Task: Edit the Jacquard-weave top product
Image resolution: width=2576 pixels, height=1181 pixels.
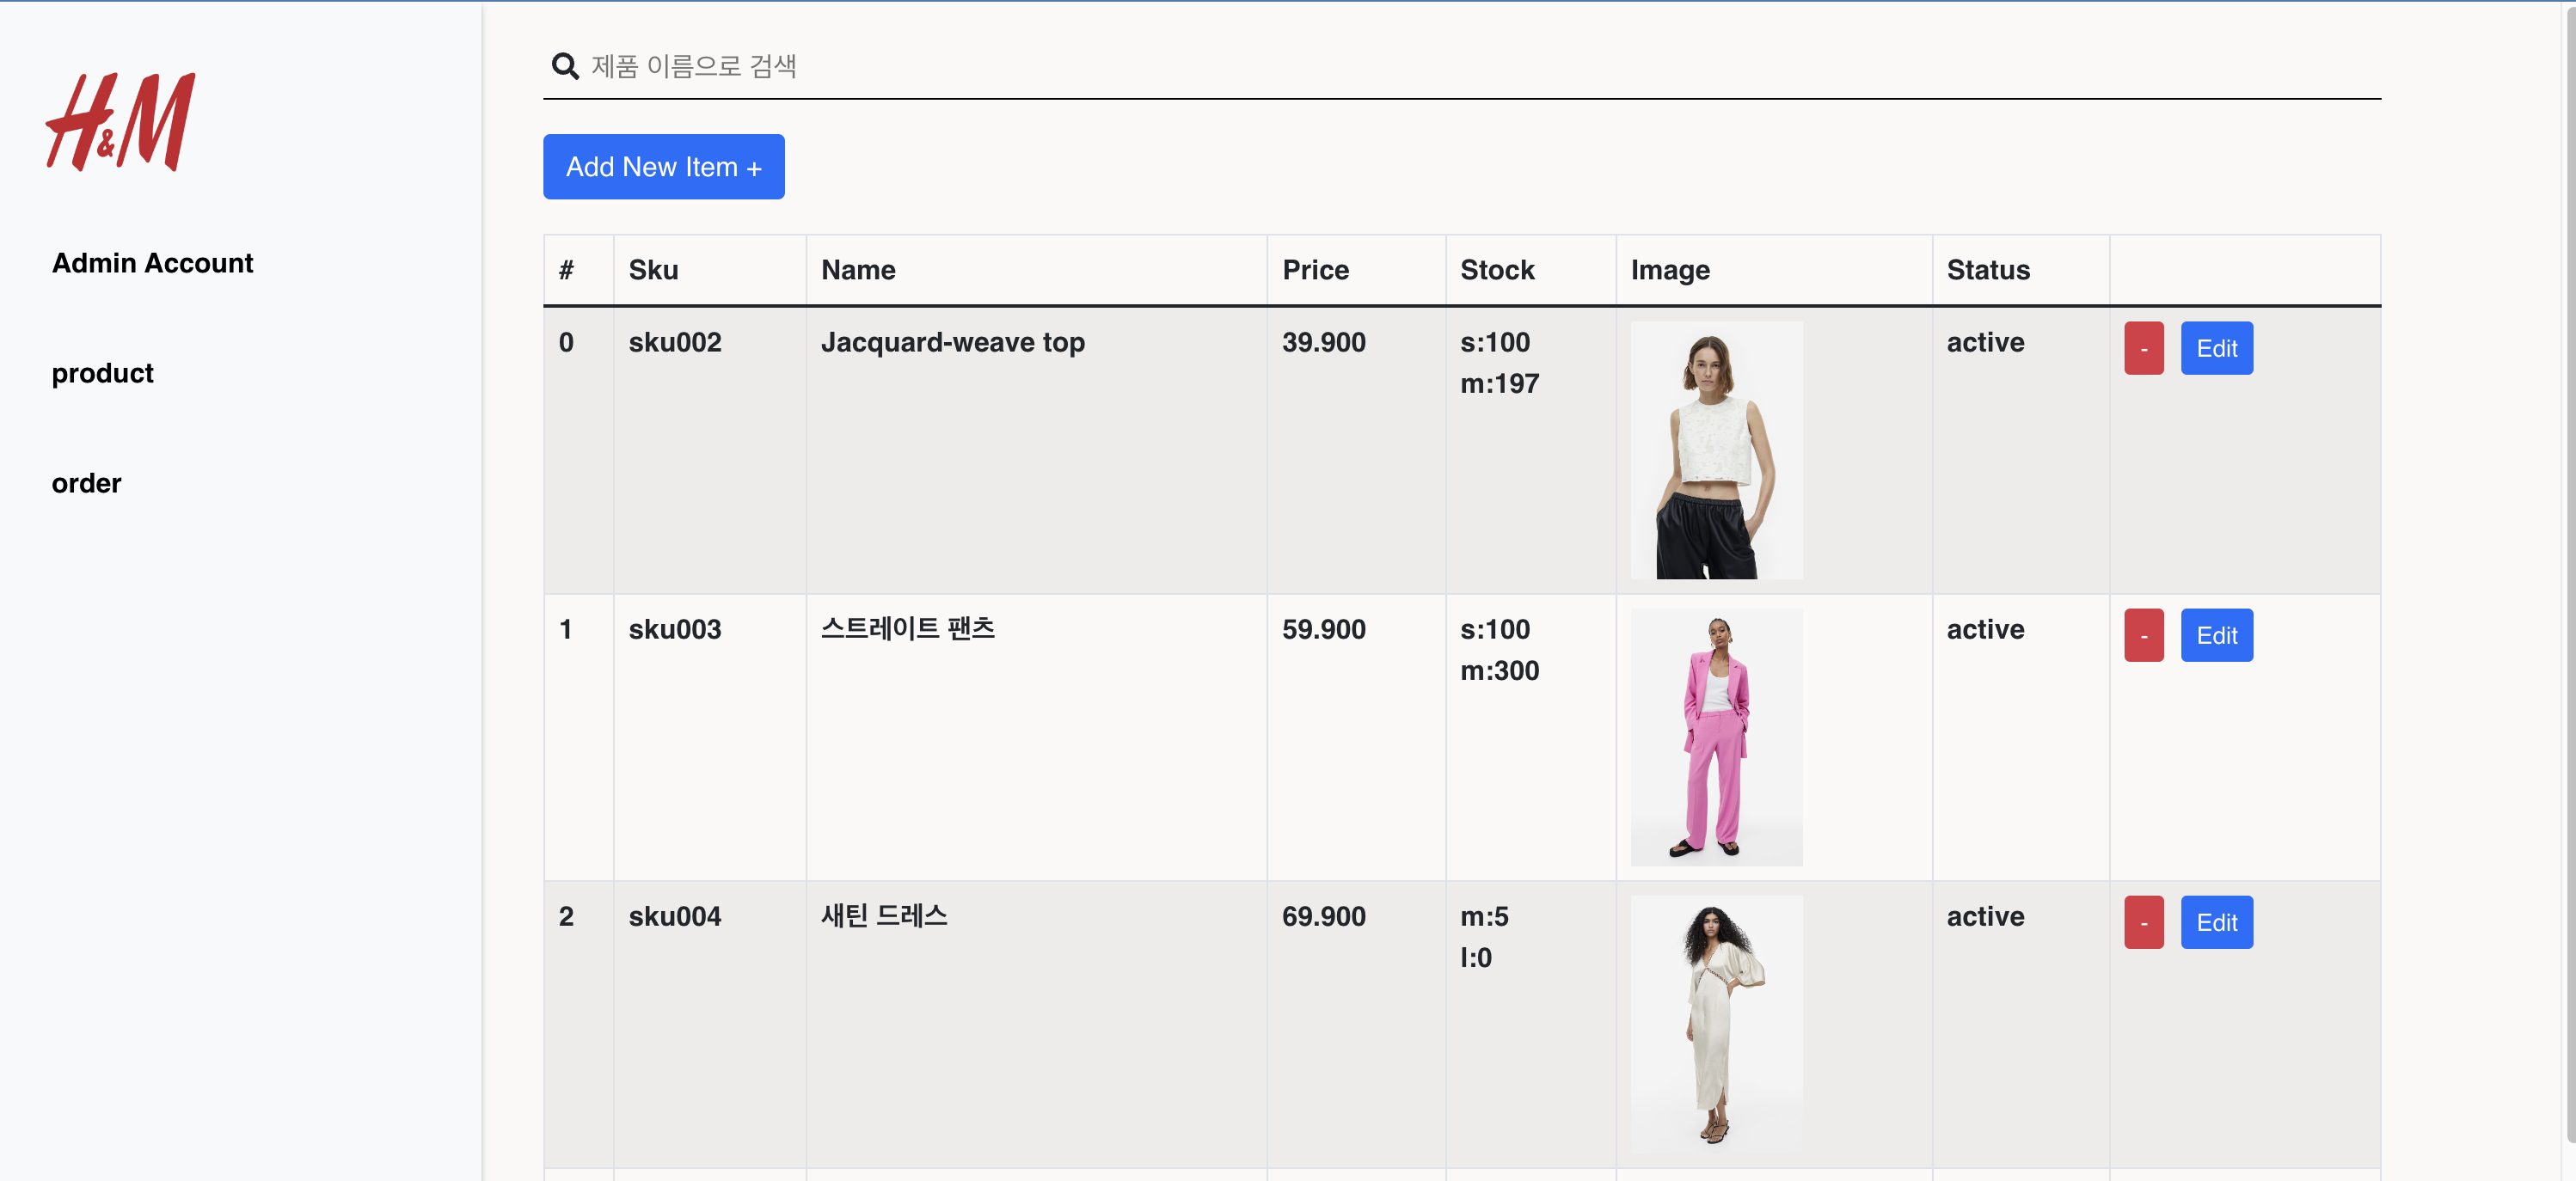Action: click(x=2216, y=348)
